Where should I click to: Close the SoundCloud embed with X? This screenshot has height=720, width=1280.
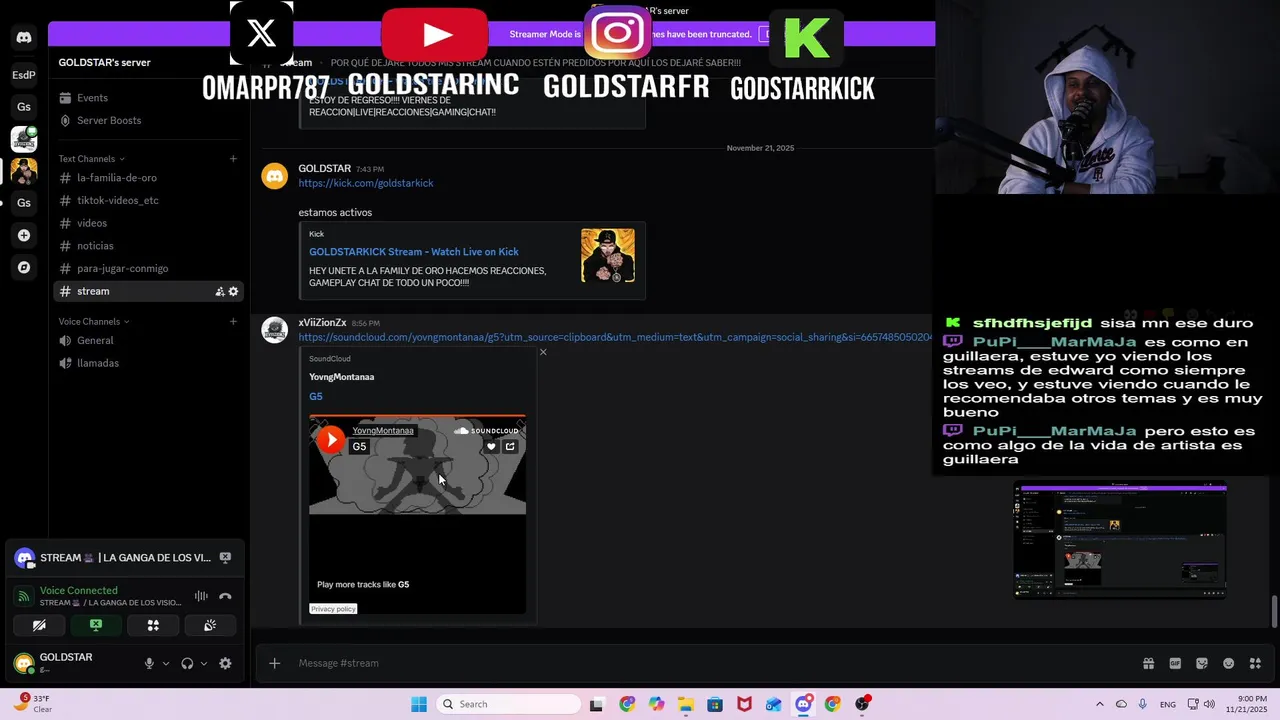point(543,352)
